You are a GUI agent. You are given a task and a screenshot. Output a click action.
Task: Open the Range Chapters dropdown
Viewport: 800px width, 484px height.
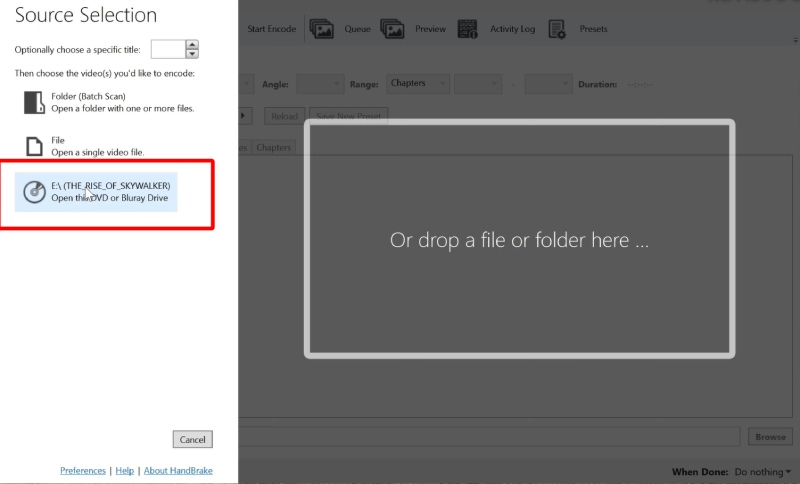click(418, 84)
